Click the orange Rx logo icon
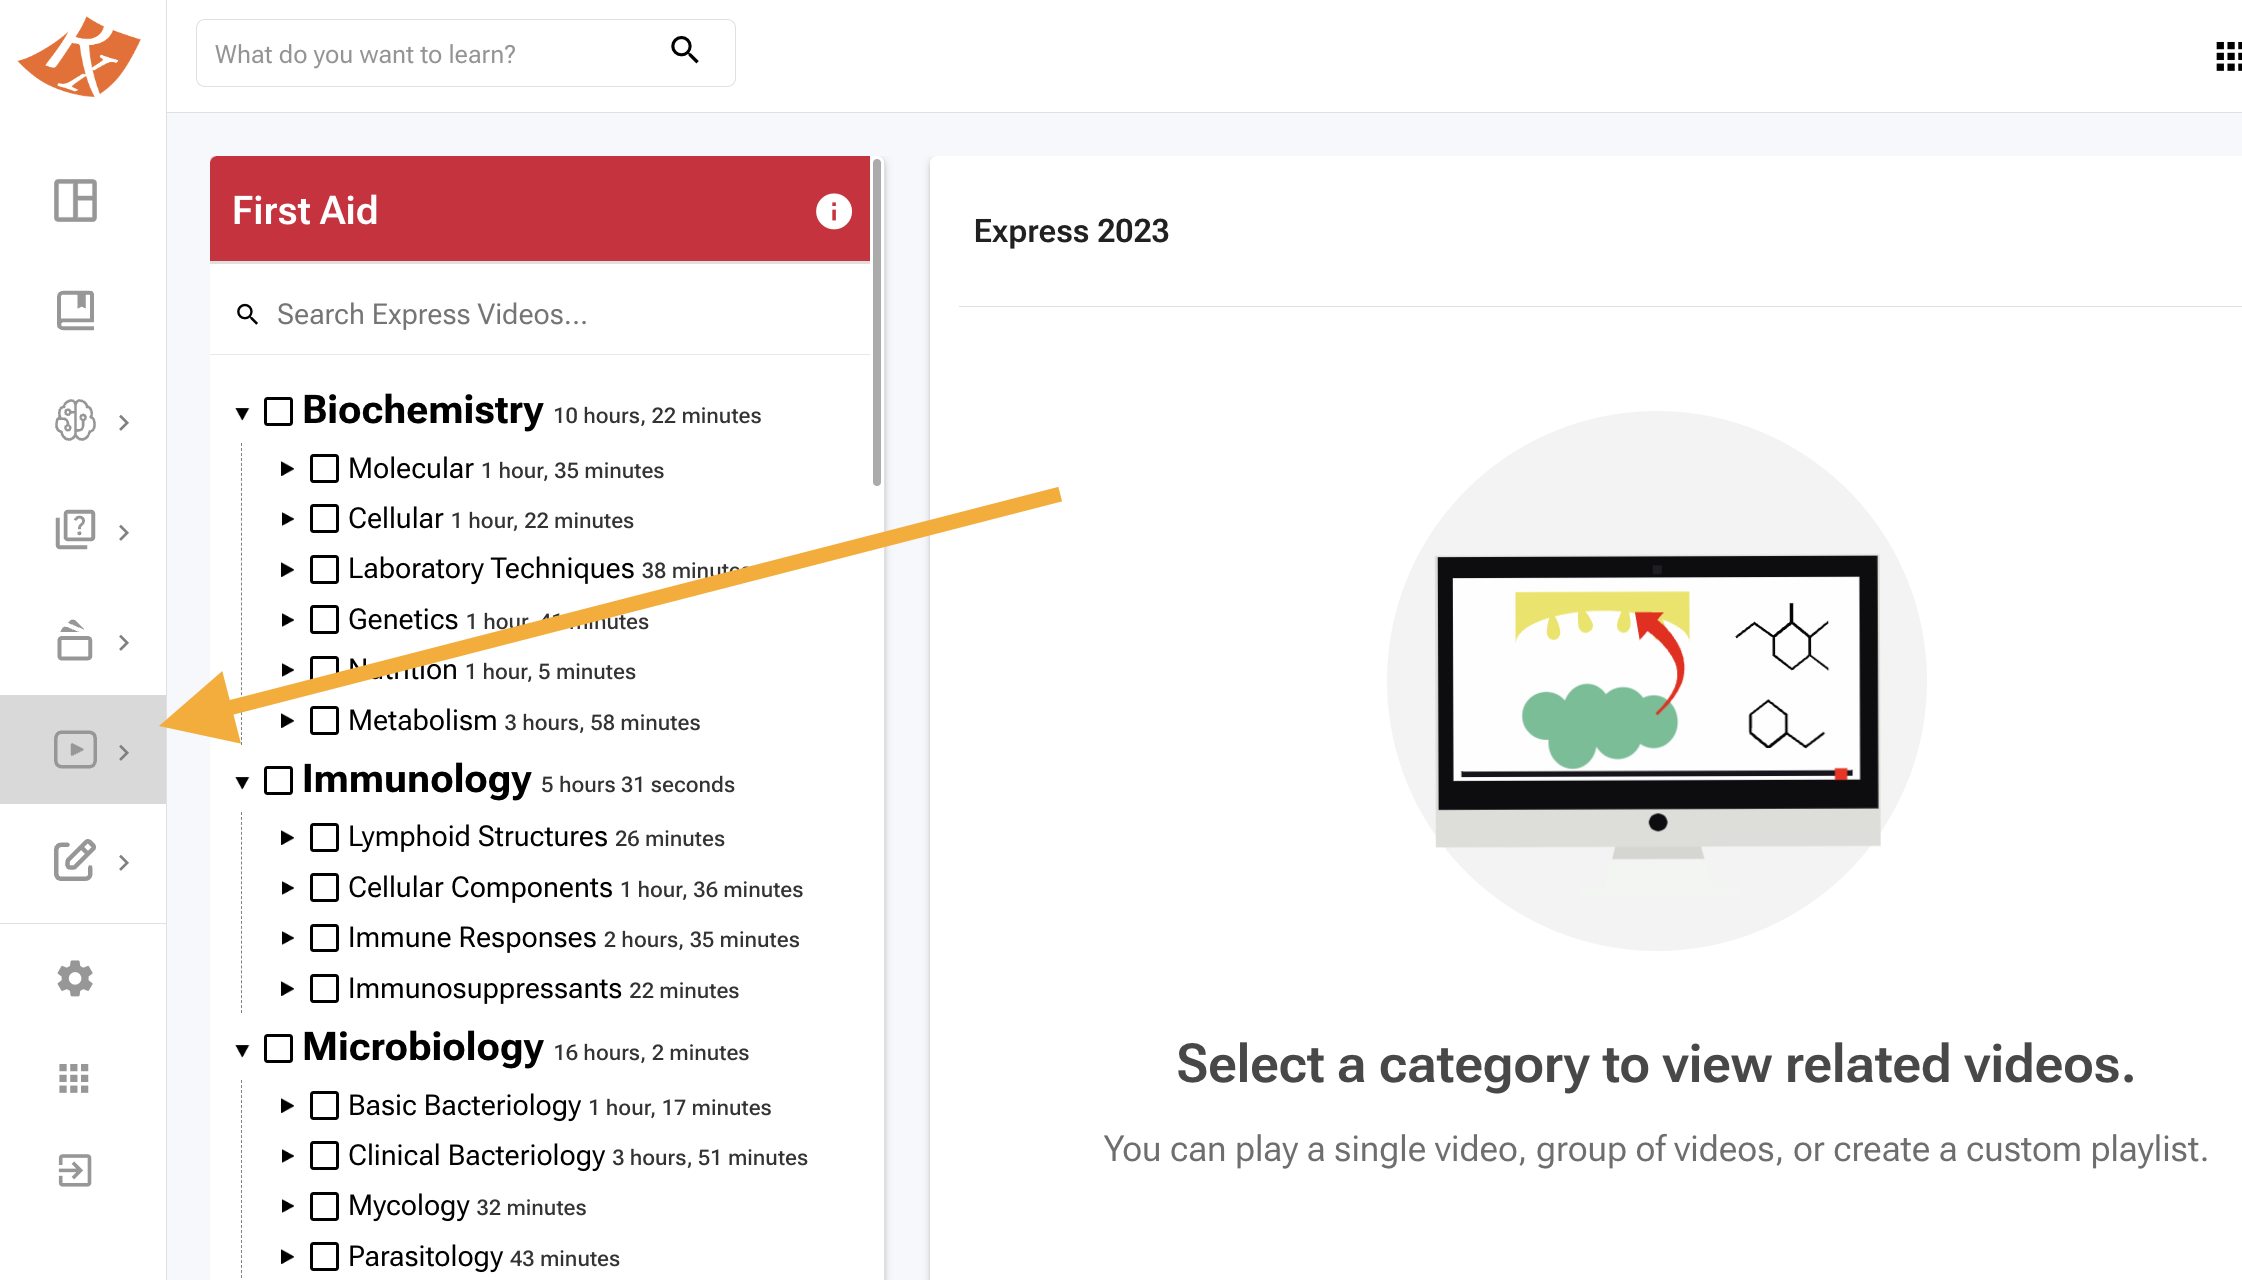The height and width of the screenshot is (1280, 2242). point(80,56)
